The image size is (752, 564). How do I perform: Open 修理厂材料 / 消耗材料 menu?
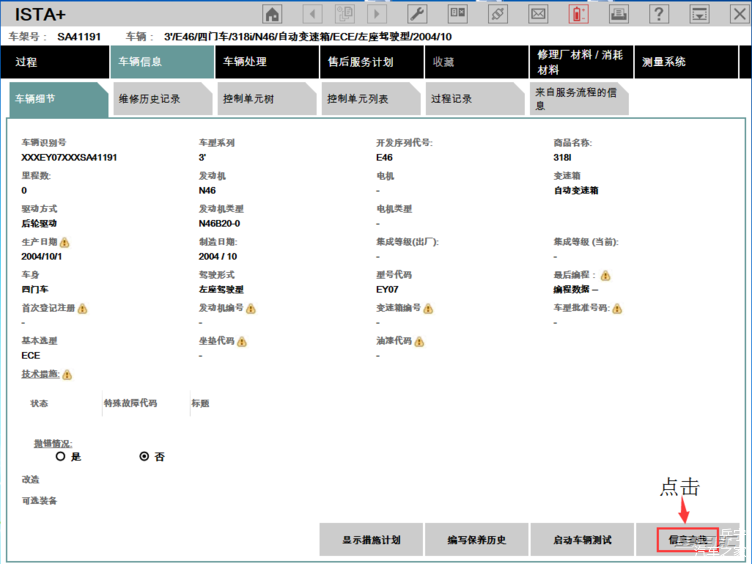[x=581, y=62]
